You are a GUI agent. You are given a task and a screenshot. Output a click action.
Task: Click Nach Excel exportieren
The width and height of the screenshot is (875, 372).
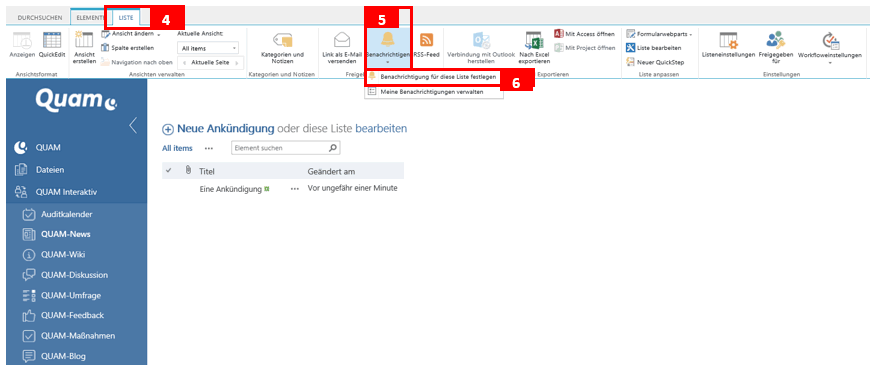click(535, 48)
